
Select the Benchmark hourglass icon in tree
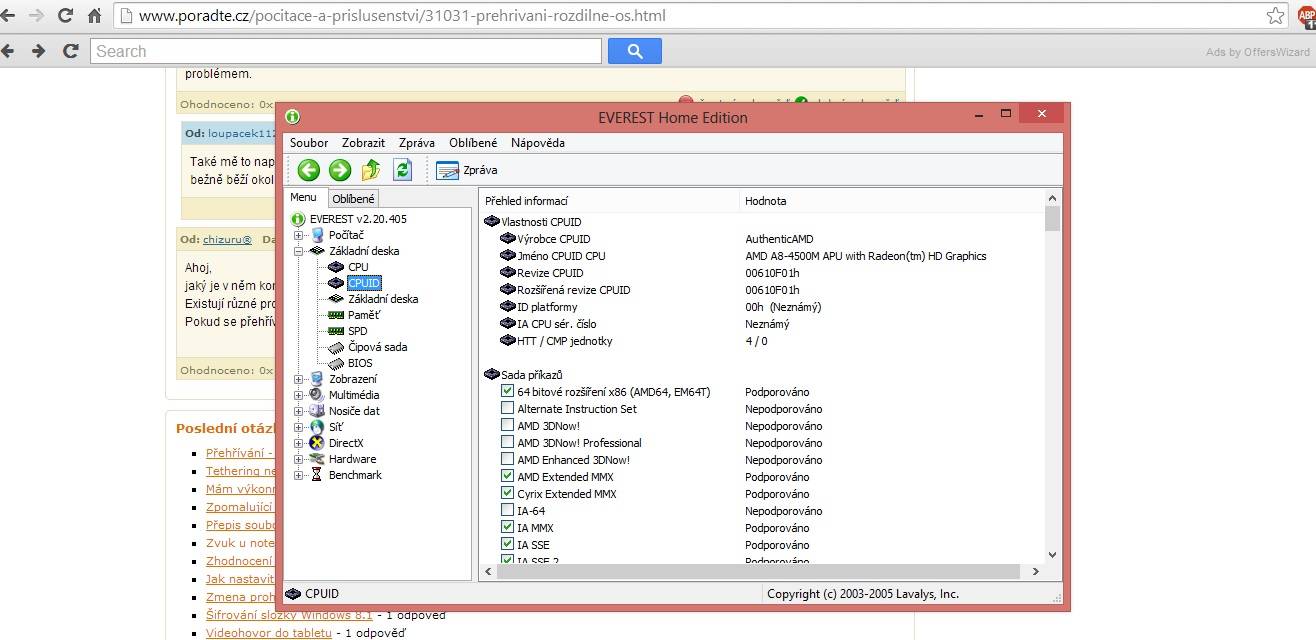tap(317, 475)
